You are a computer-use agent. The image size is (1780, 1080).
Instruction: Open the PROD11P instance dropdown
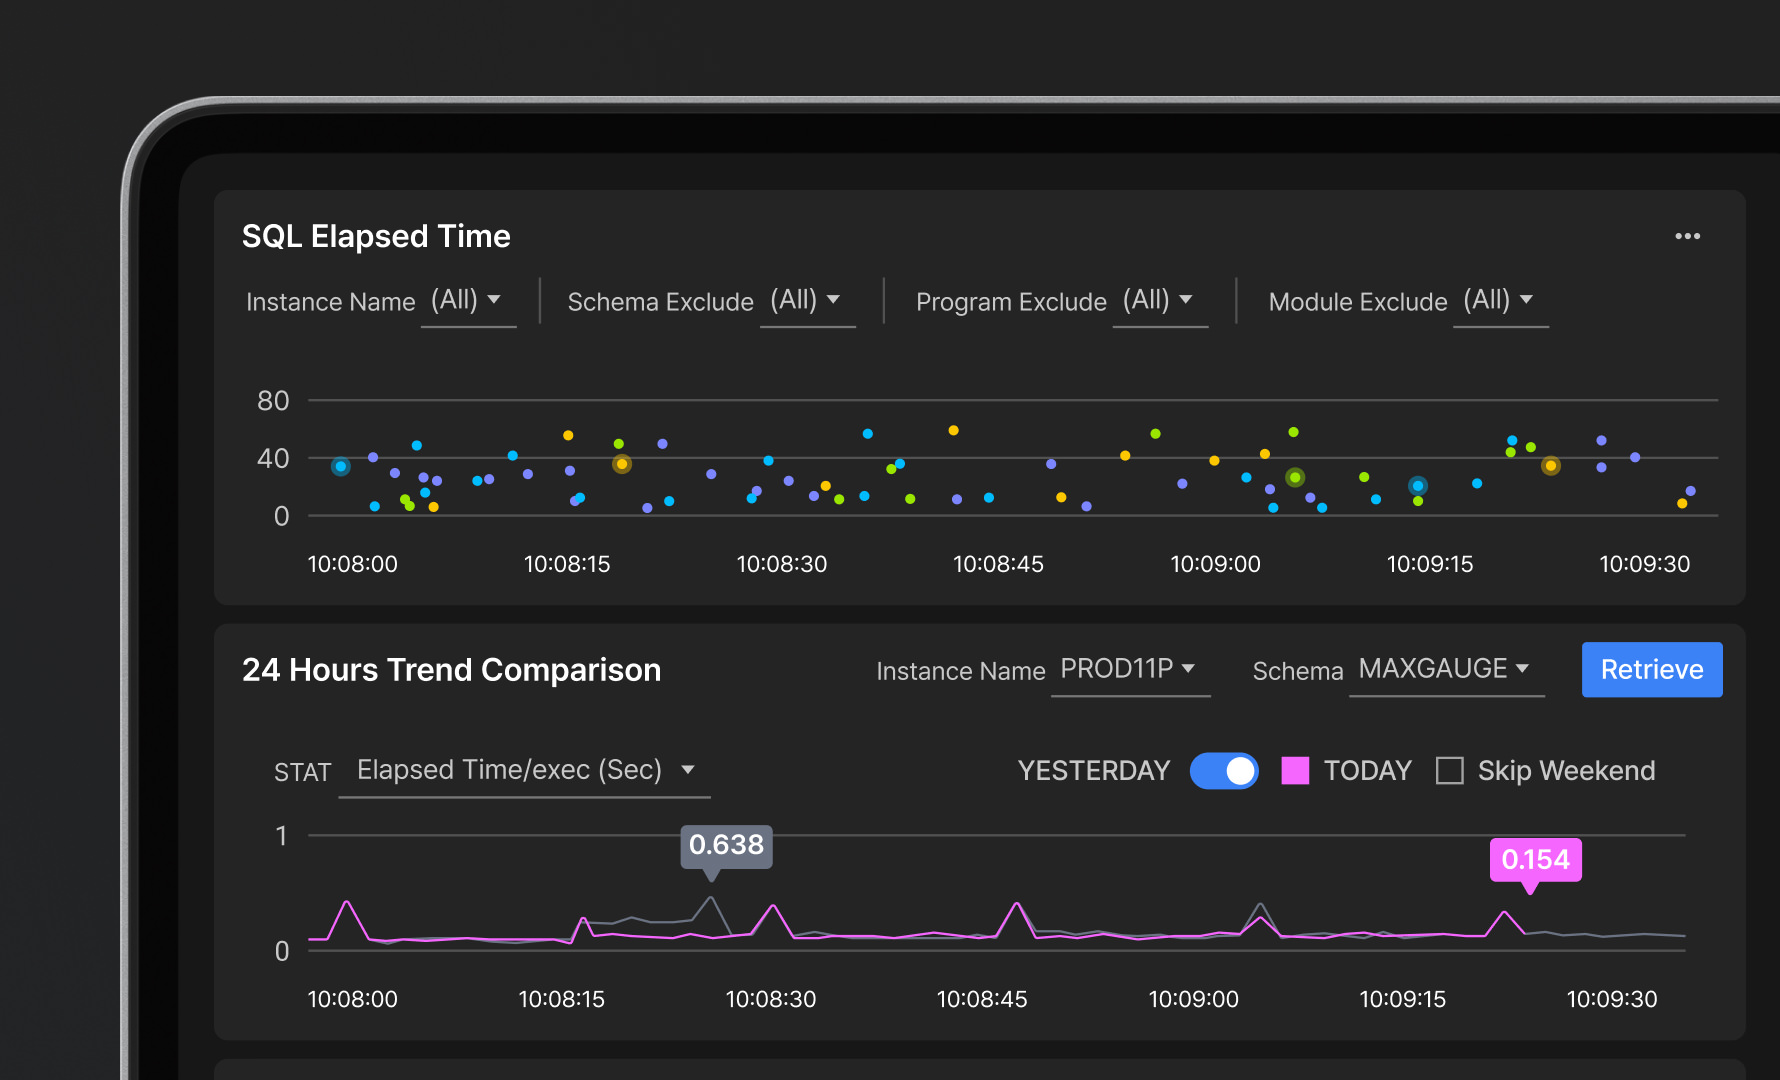point(1129,669)
